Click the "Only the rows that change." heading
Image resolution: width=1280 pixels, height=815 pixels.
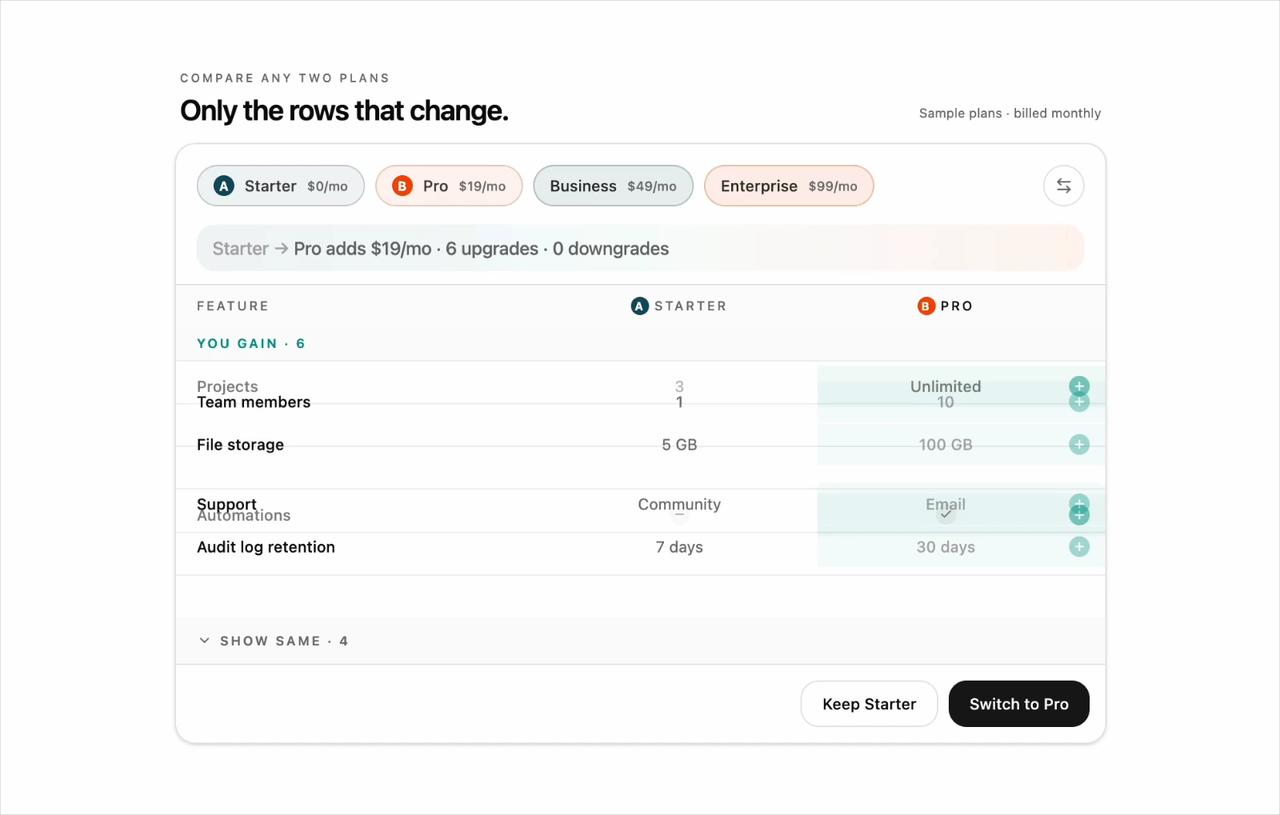point(344,110)
